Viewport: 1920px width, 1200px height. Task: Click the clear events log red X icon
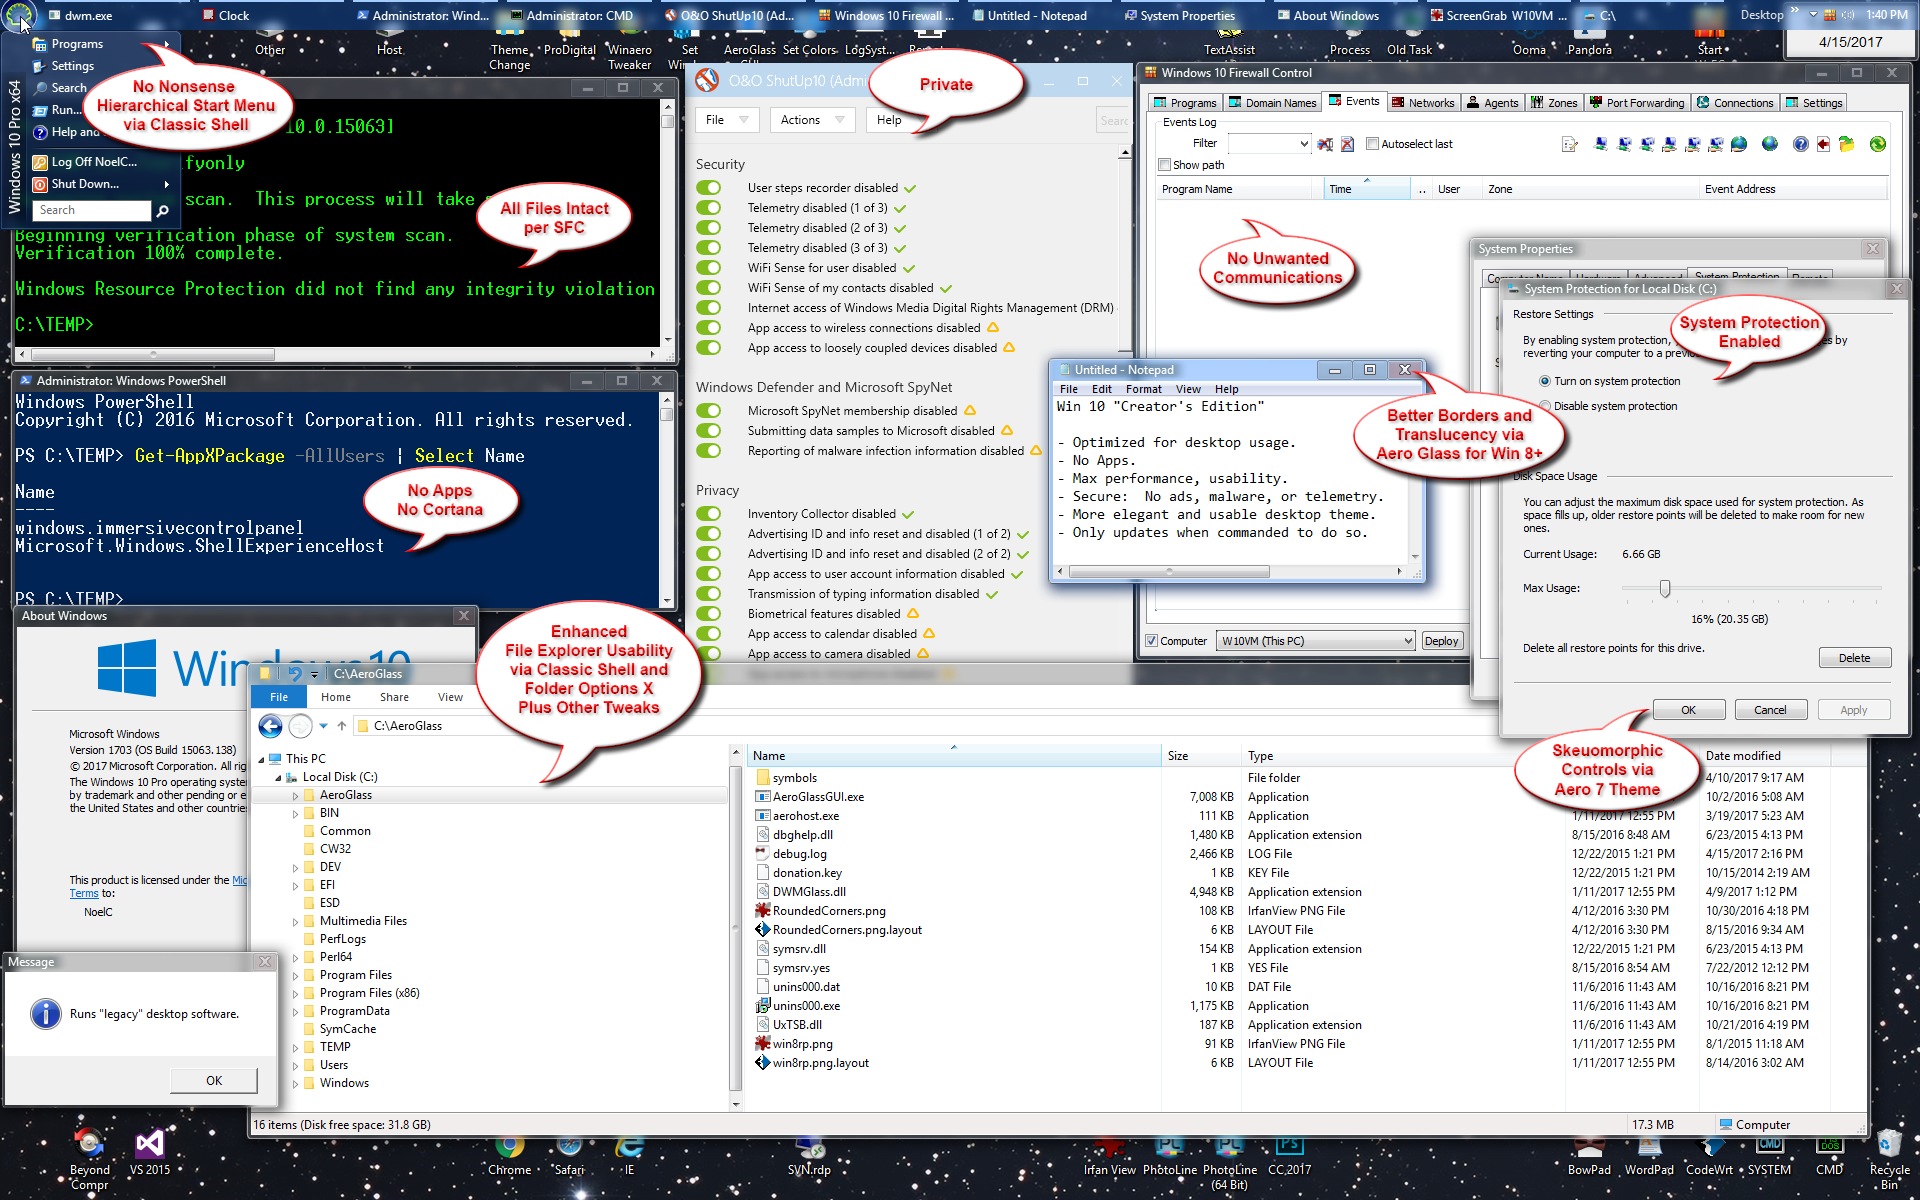tap(1347, 144)
